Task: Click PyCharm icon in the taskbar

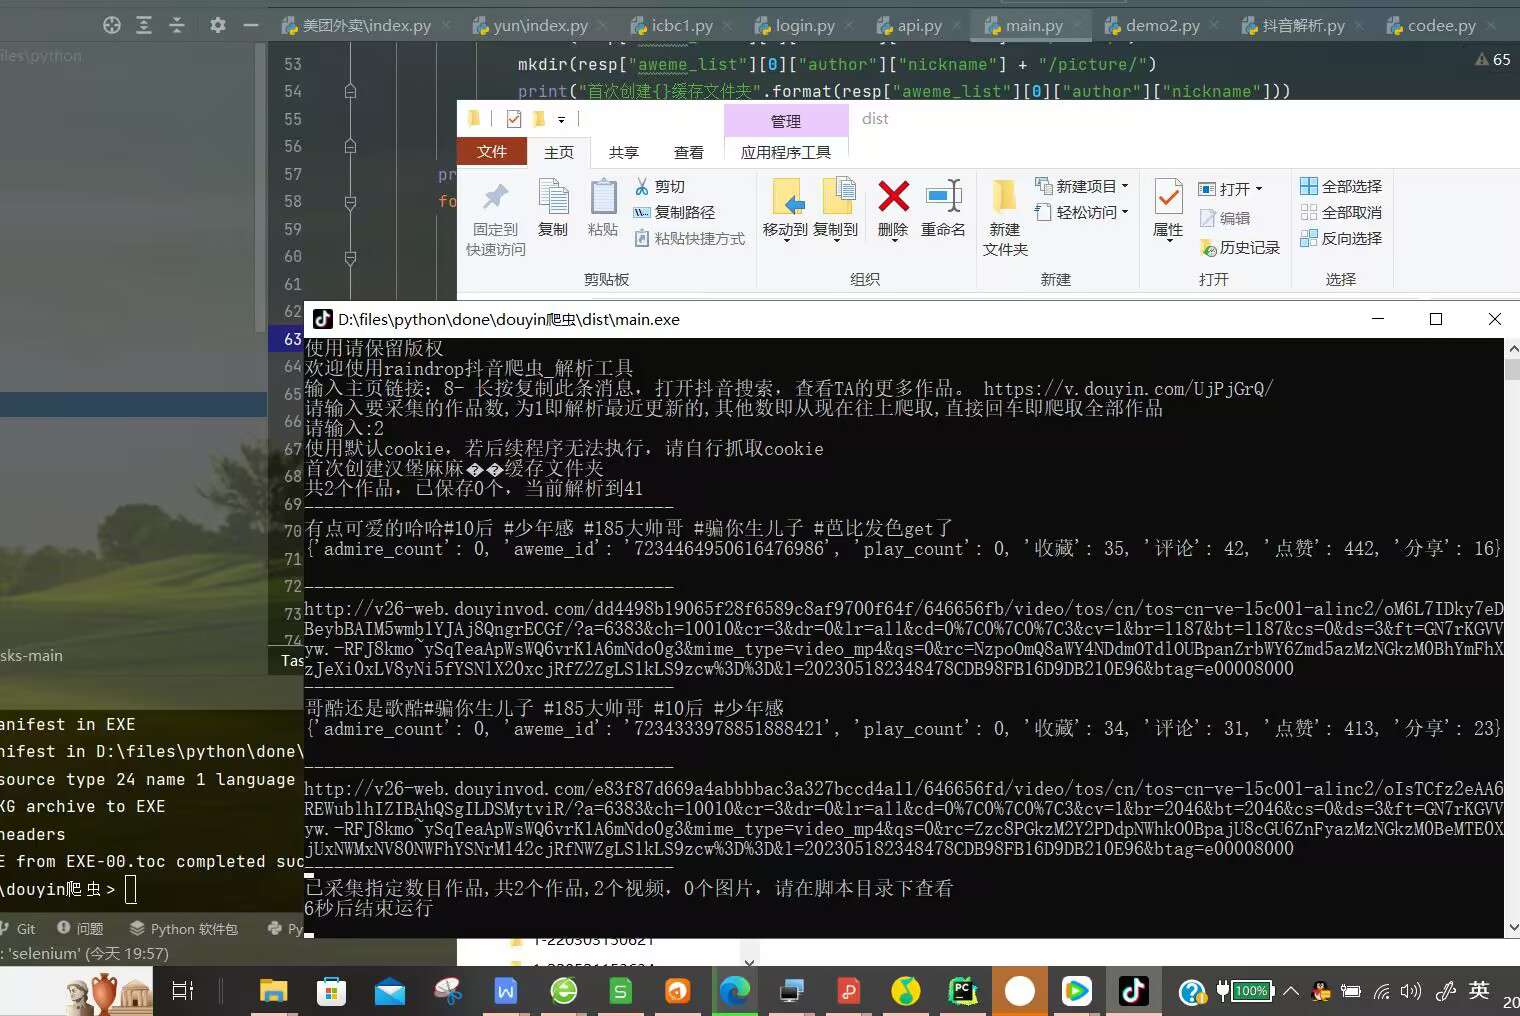Action: tap(962, 991)
